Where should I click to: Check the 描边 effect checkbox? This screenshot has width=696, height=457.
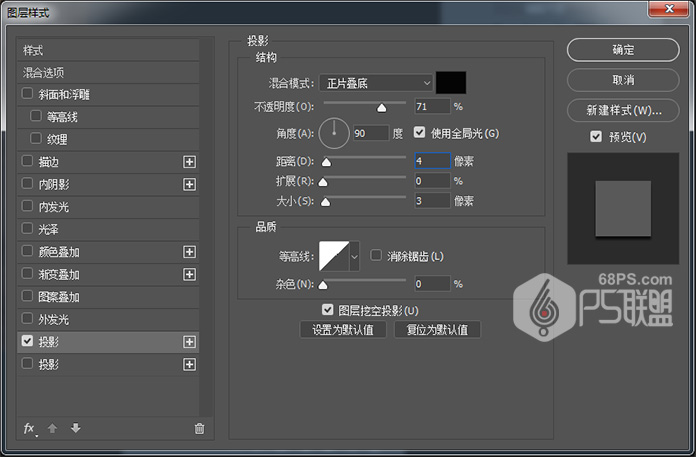27,161
